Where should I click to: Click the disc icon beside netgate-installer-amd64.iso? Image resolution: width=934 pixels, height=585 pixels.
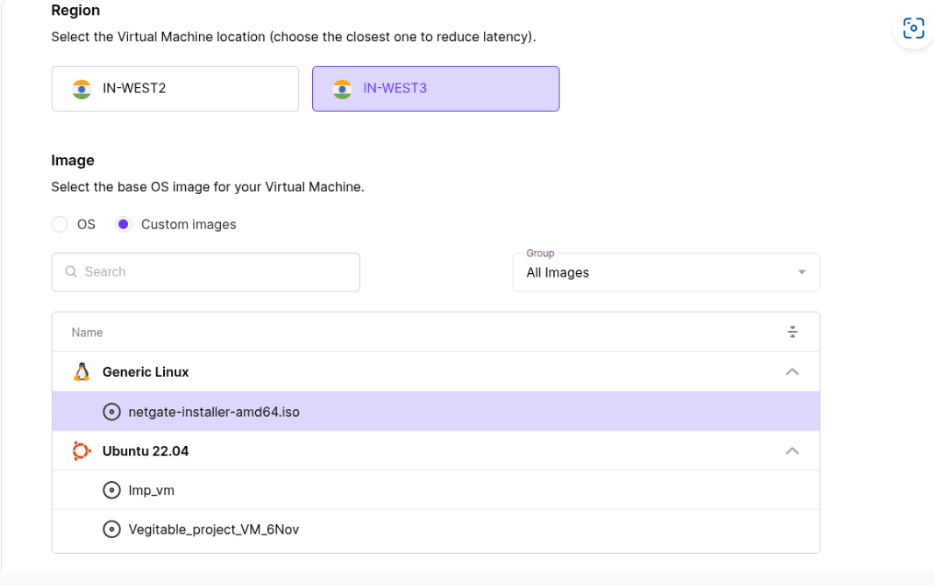(x=111, y=412)
